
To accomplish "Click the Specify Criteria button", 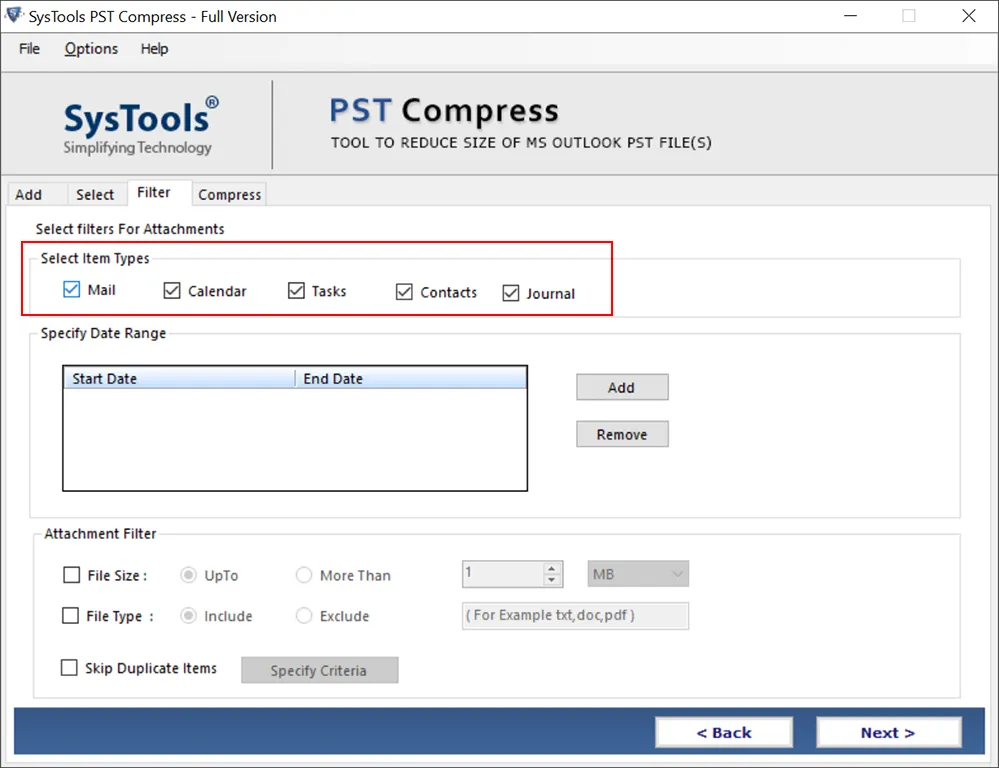I will pos(319,670).
